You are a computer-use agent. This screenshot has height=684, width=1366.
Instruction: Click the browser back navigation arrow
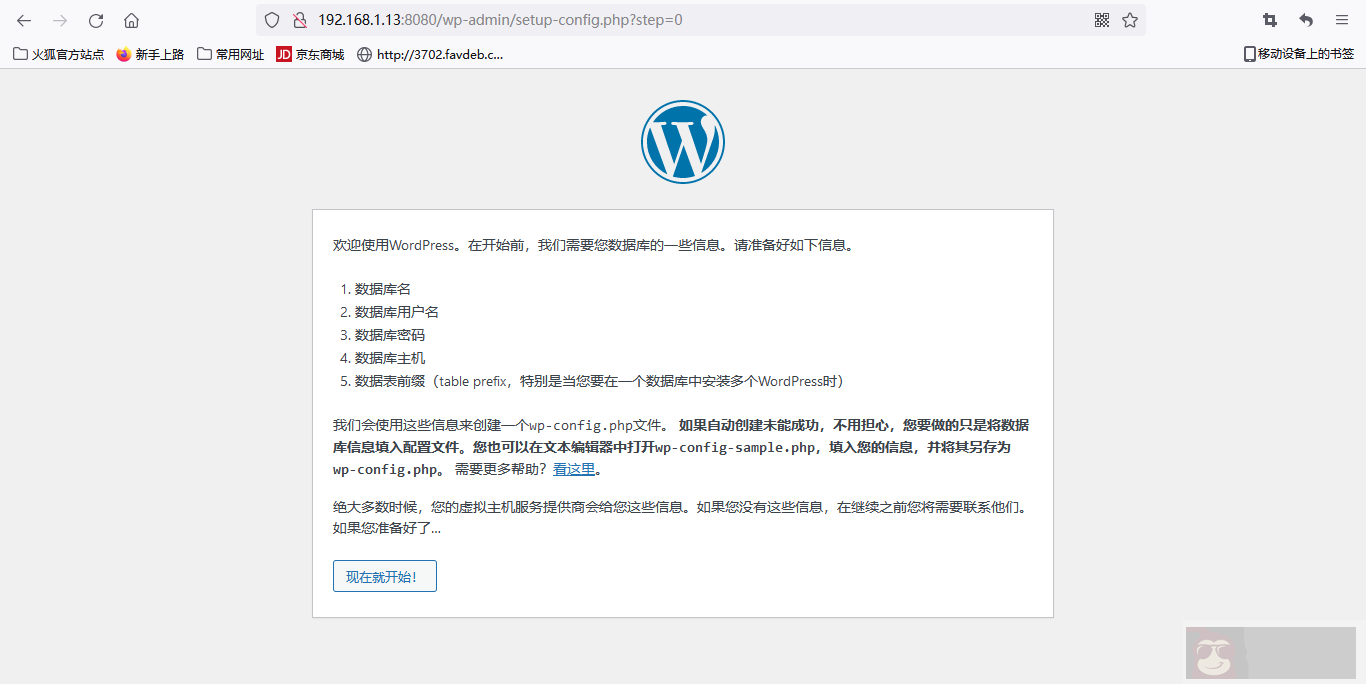[x=22, y=19]
